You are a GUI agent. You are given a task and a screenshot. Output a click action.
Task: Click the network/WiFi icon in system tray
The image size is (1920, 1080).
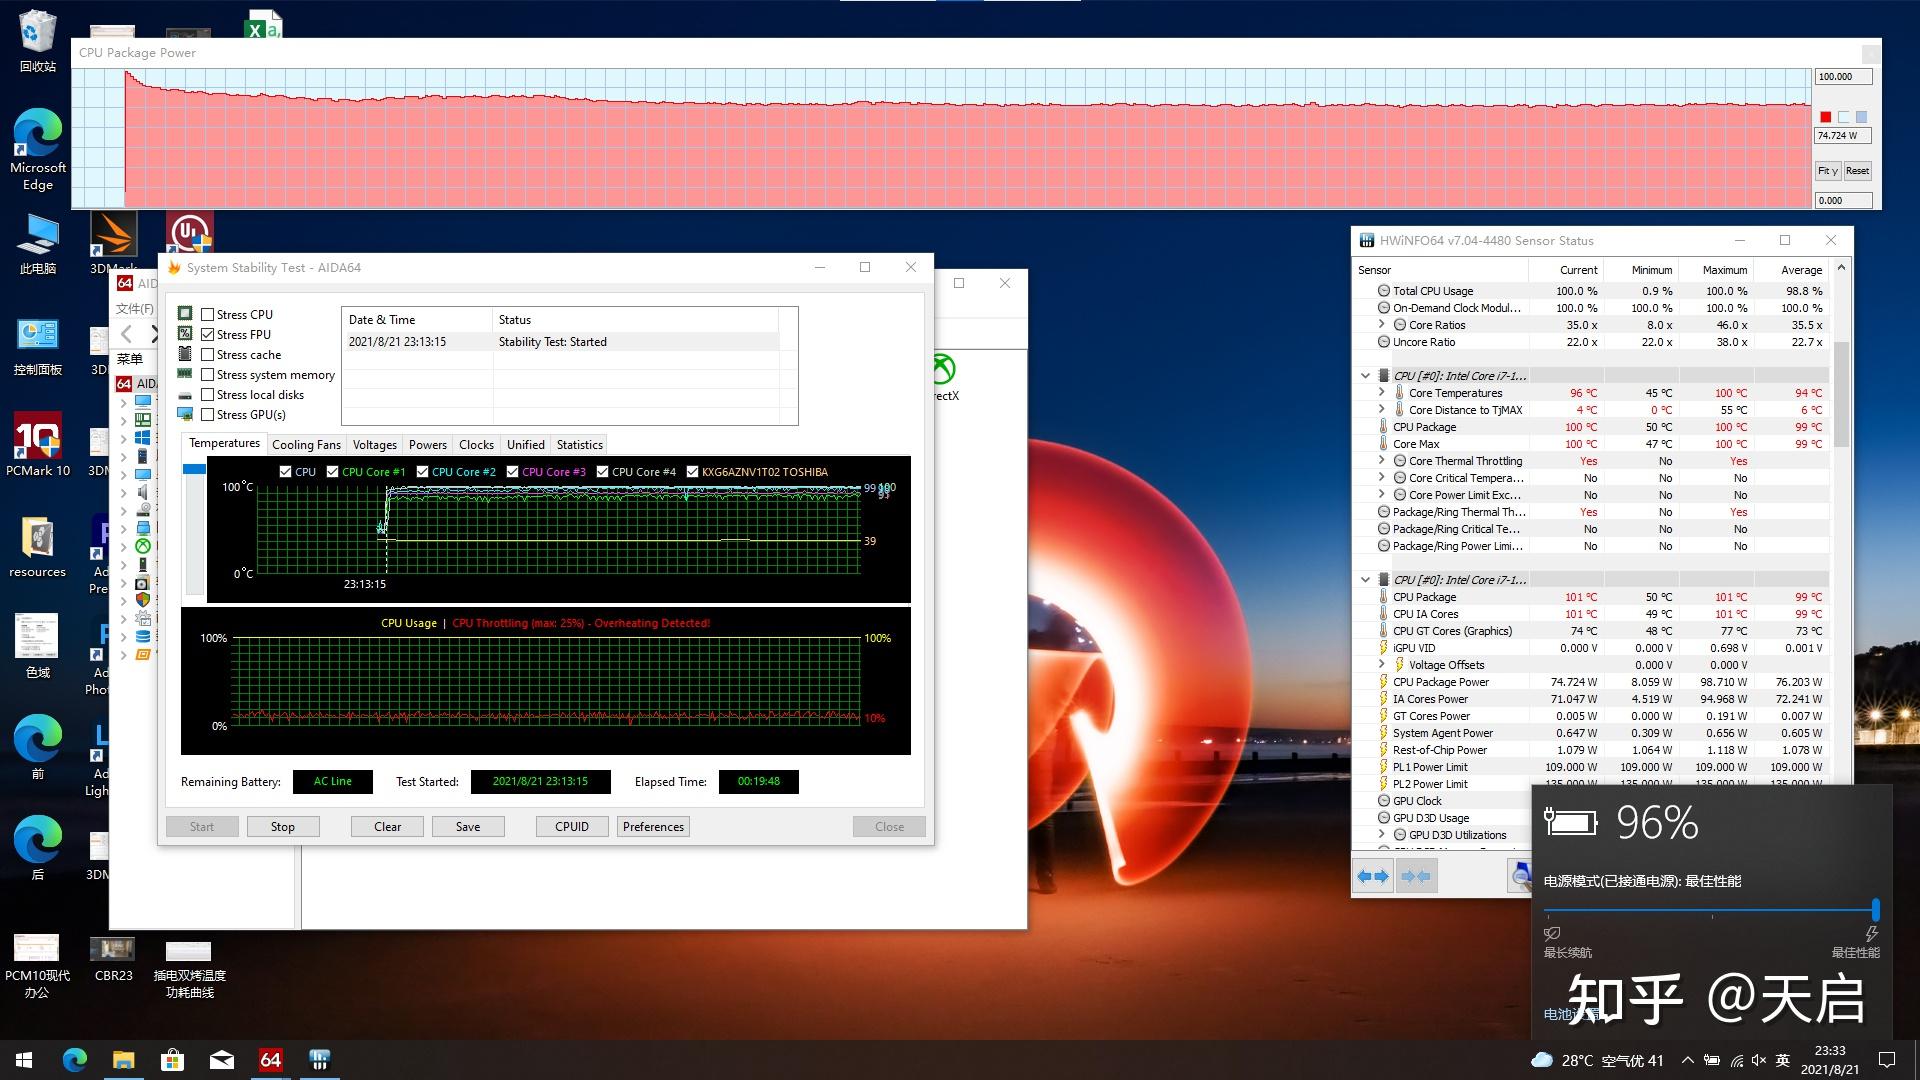[1743, 1060]
